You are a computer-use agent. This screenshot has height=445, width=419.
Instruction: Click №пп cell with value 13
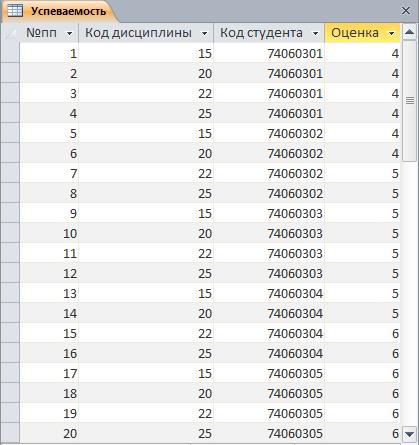point(49,293)
